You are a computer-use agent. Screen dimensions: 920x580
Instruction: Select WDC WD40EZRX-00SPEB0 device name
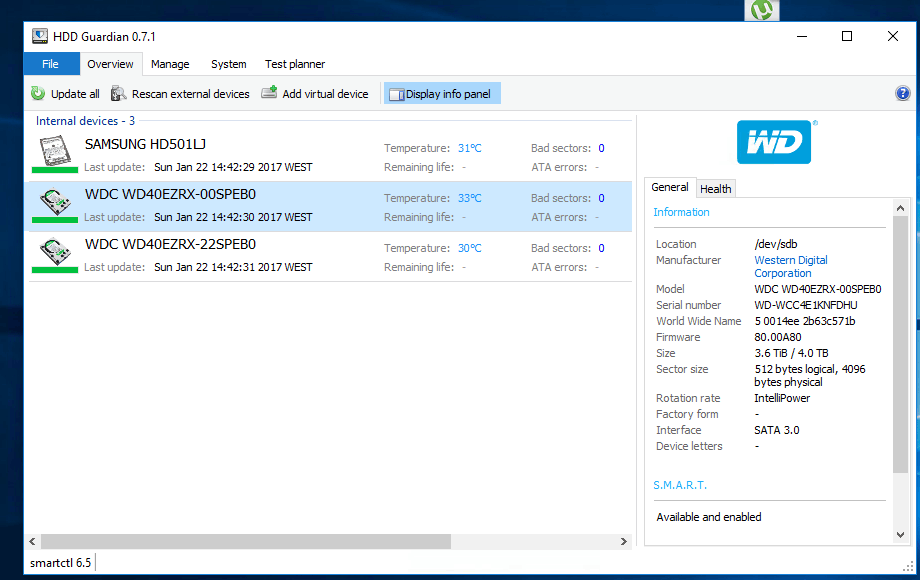pyautogui.click(x=170, y=194)
